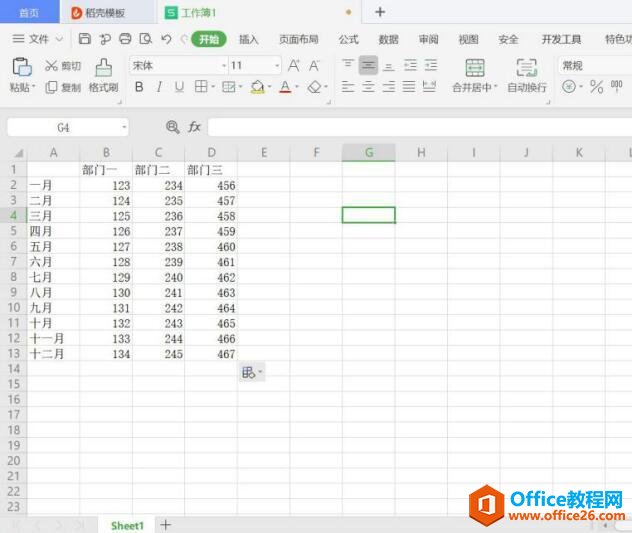Apply percent style format
Viewport: 632px width, 533px height.
(597, 87)
